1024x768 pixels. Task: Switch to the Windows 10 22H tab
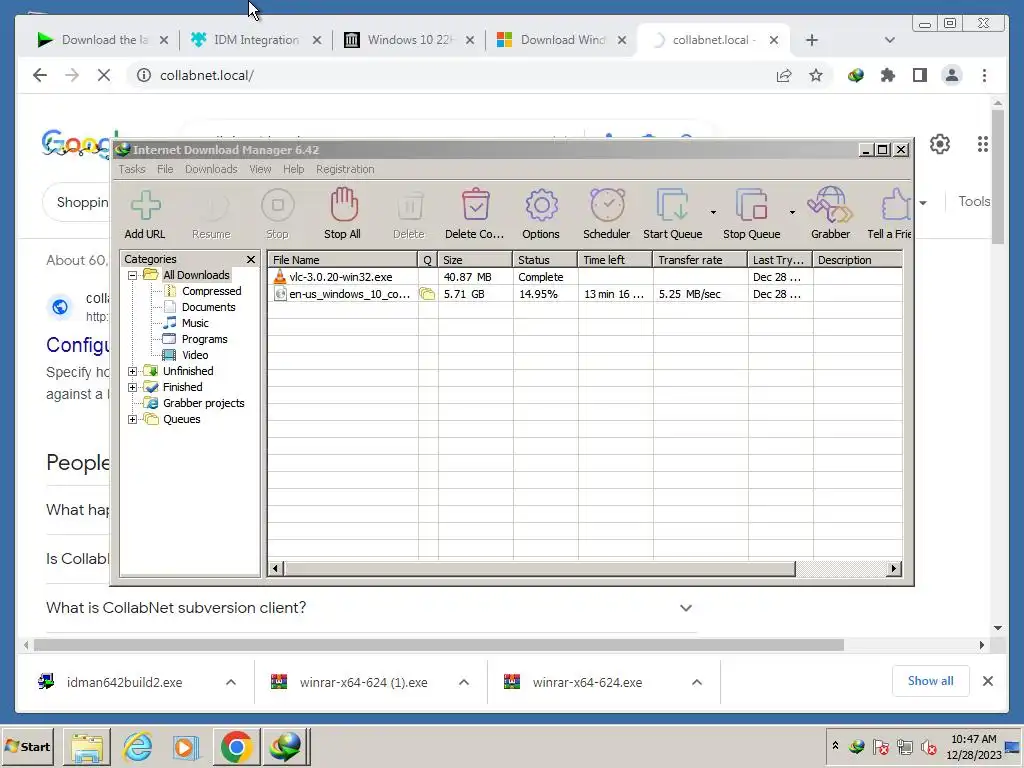[410, 40]
